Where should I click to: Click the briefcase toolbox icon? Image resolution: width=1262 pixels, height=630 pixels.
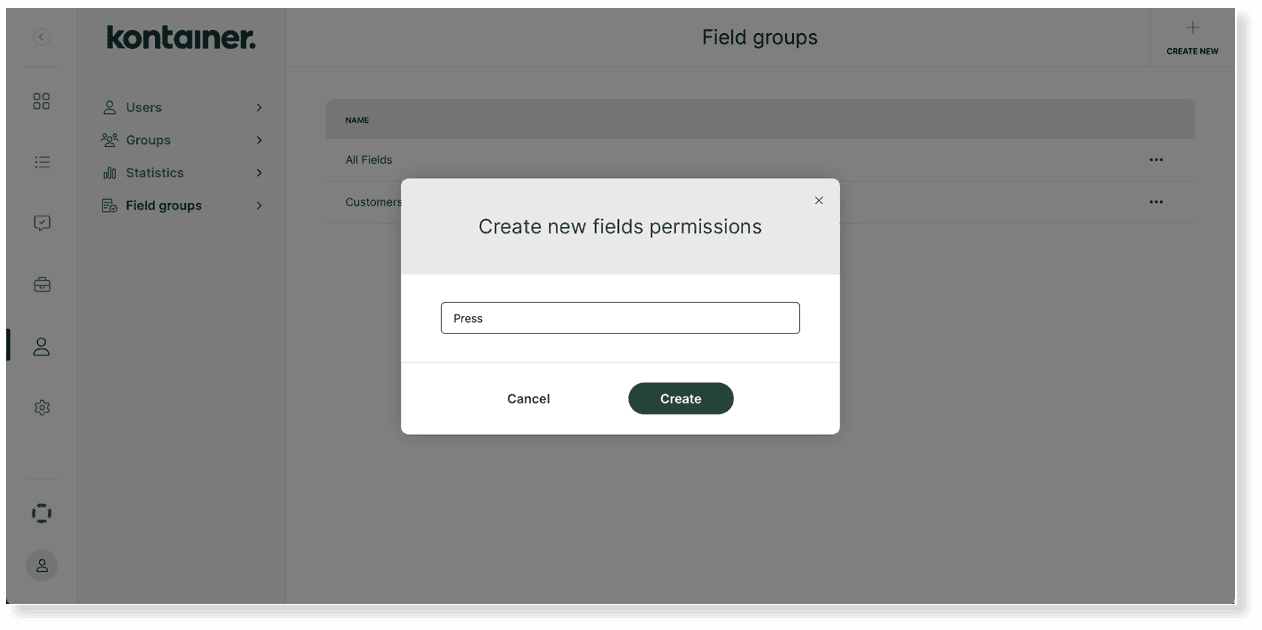pyautogui.click(x=41, y=284)
